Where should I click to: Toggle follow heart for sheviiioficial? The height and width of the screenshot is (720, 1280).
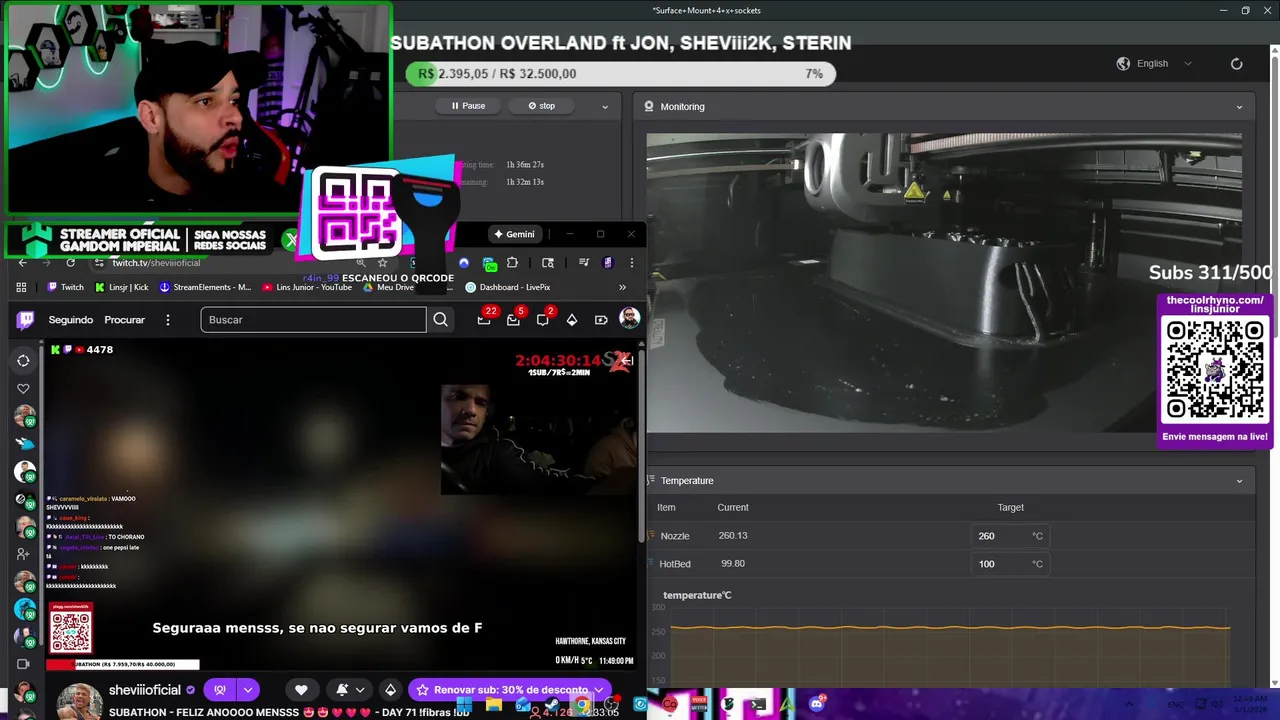(301, 690)
